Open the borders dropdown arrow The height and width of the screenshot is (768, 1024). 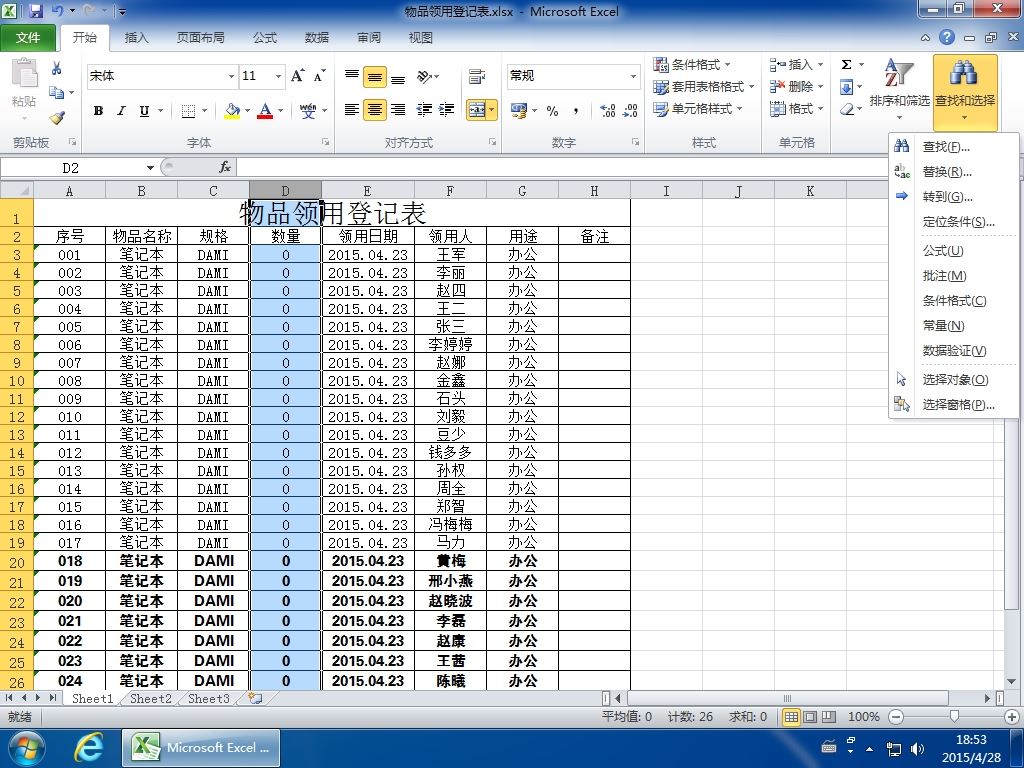point(204,111)
